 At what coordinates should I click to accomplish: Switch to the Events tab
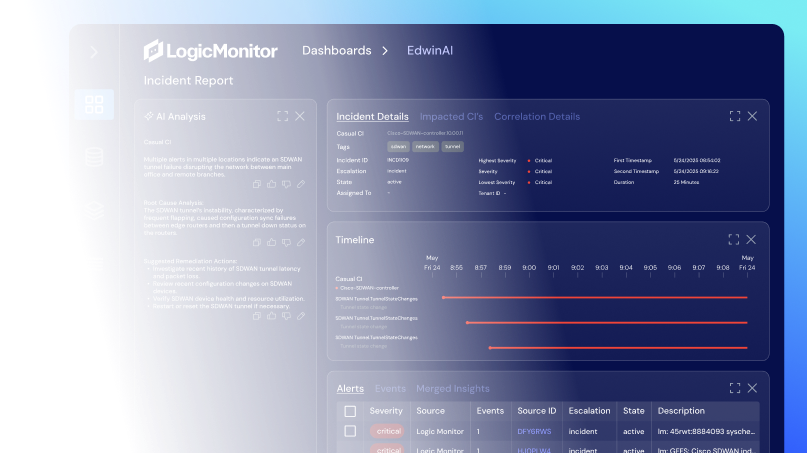390,389
